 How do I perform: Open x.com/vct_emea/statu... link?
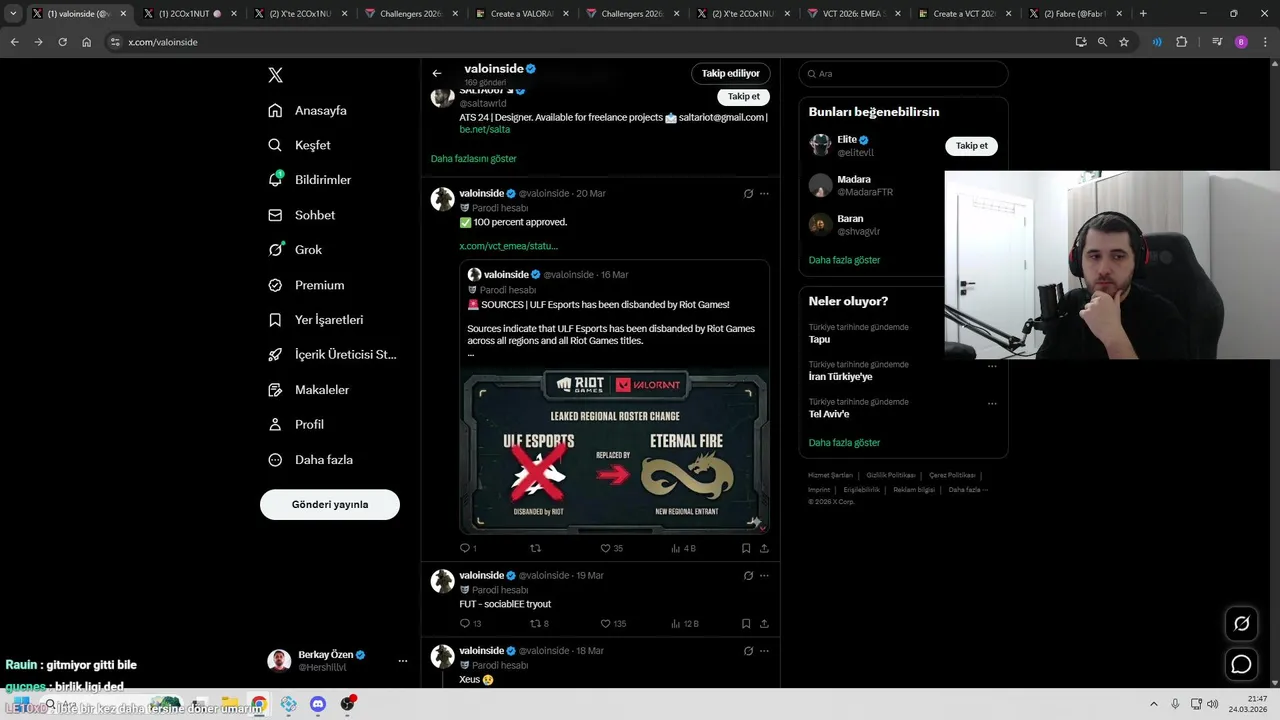tap(509, 246)
